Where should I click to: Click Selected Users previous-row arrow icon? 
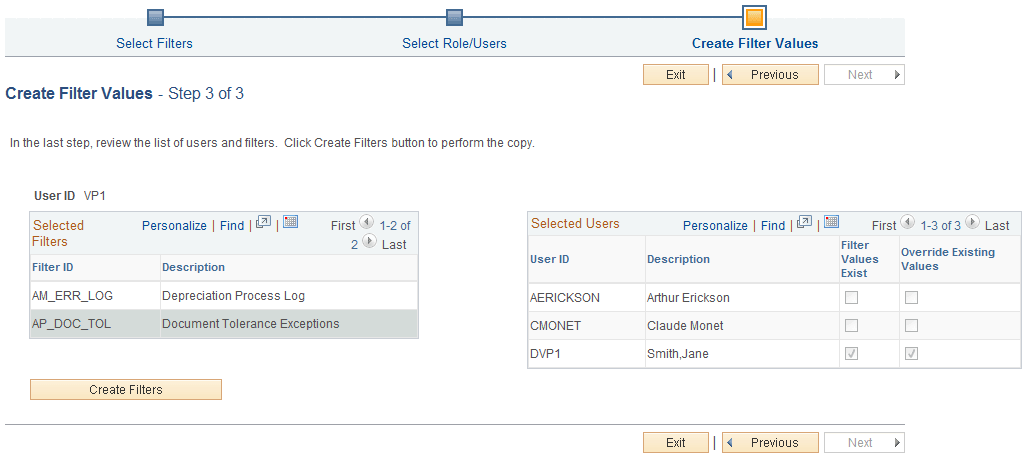pos(907,223)
